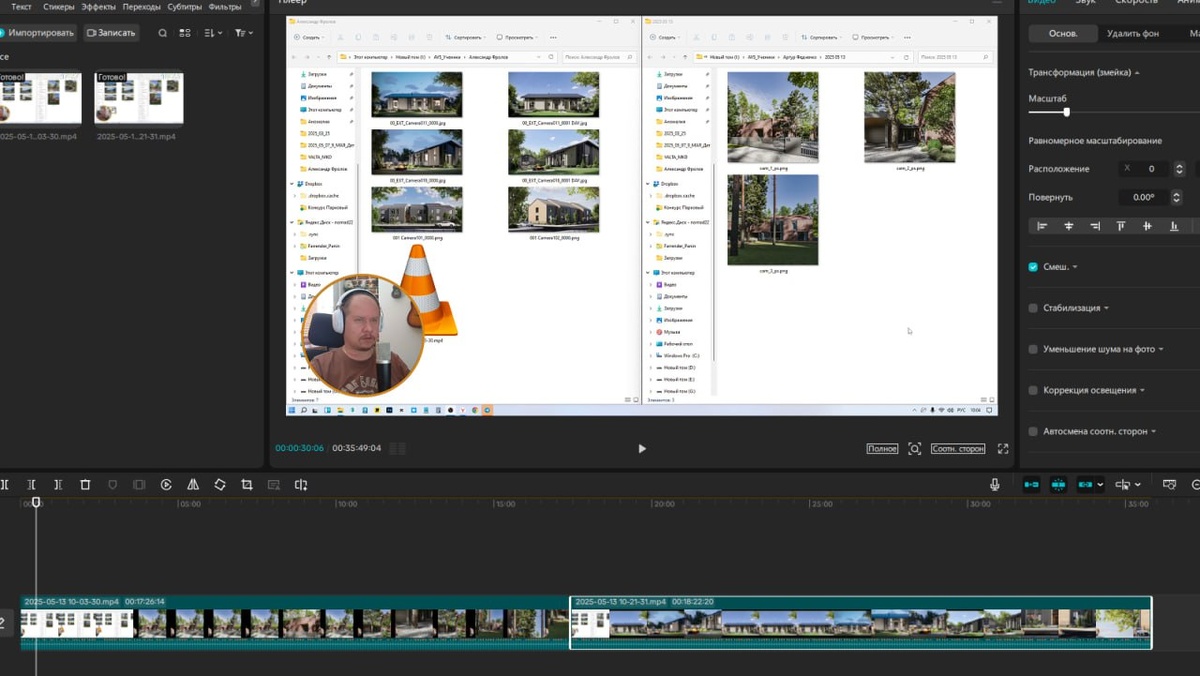Uncheck the 'Смеш.' checkbox

pyautogui.click(x=1033, y=267)
